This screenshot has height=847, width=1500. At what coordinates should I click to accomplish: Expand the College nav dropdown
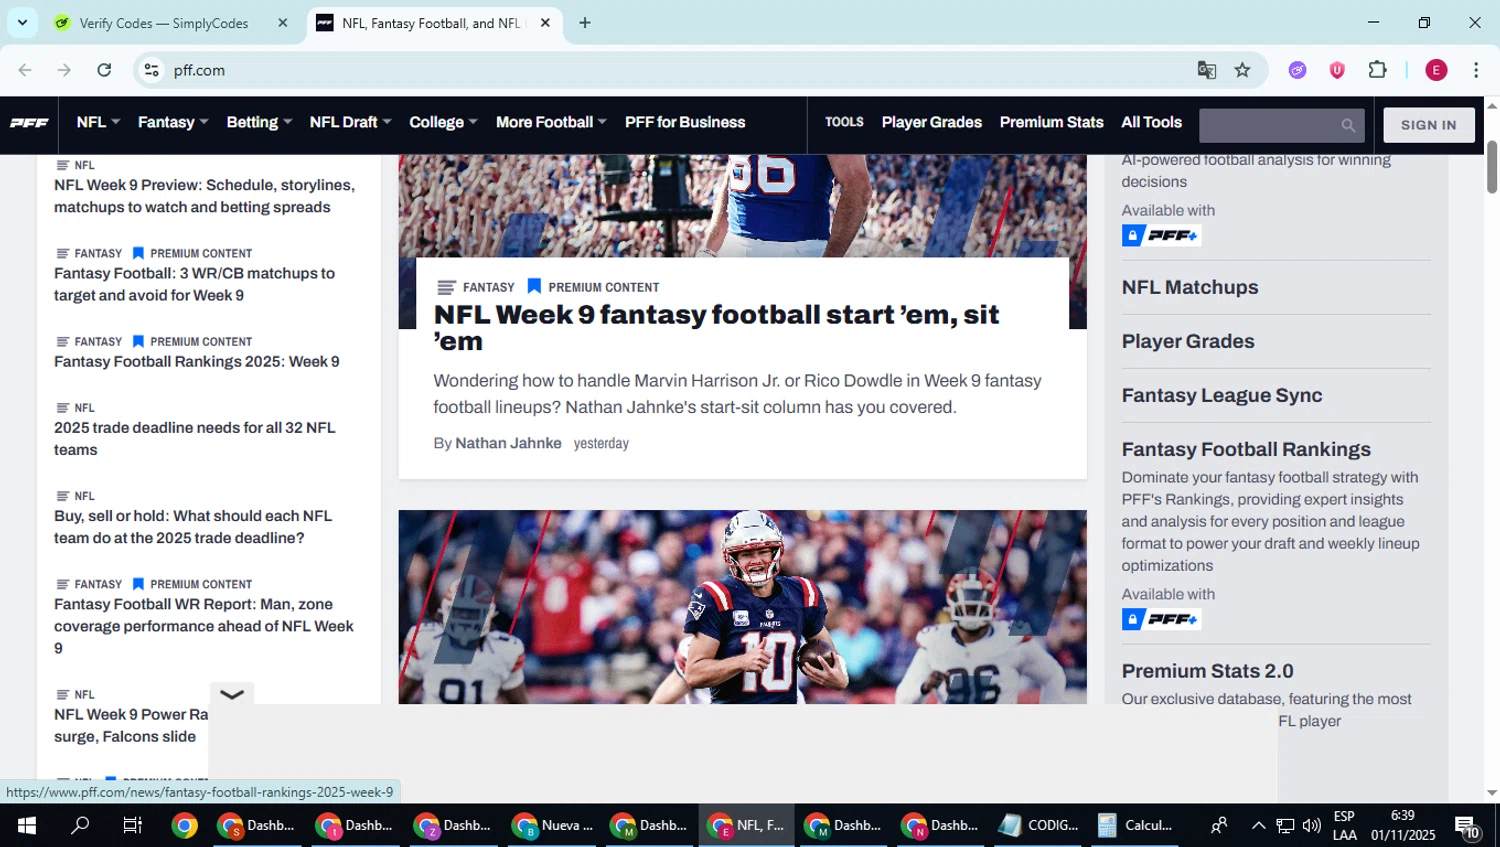point(443,122)
